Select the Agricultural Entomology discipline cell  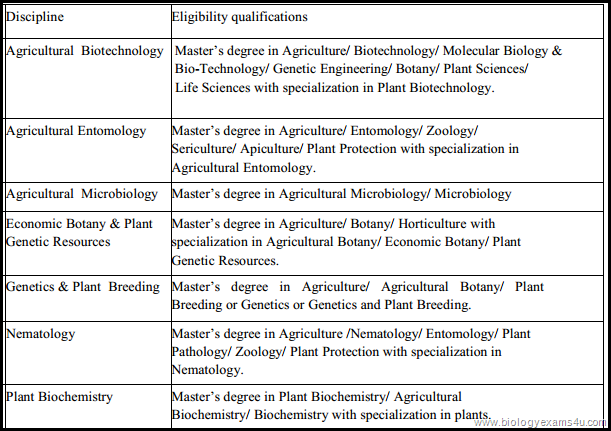click(x=76, y=131)
